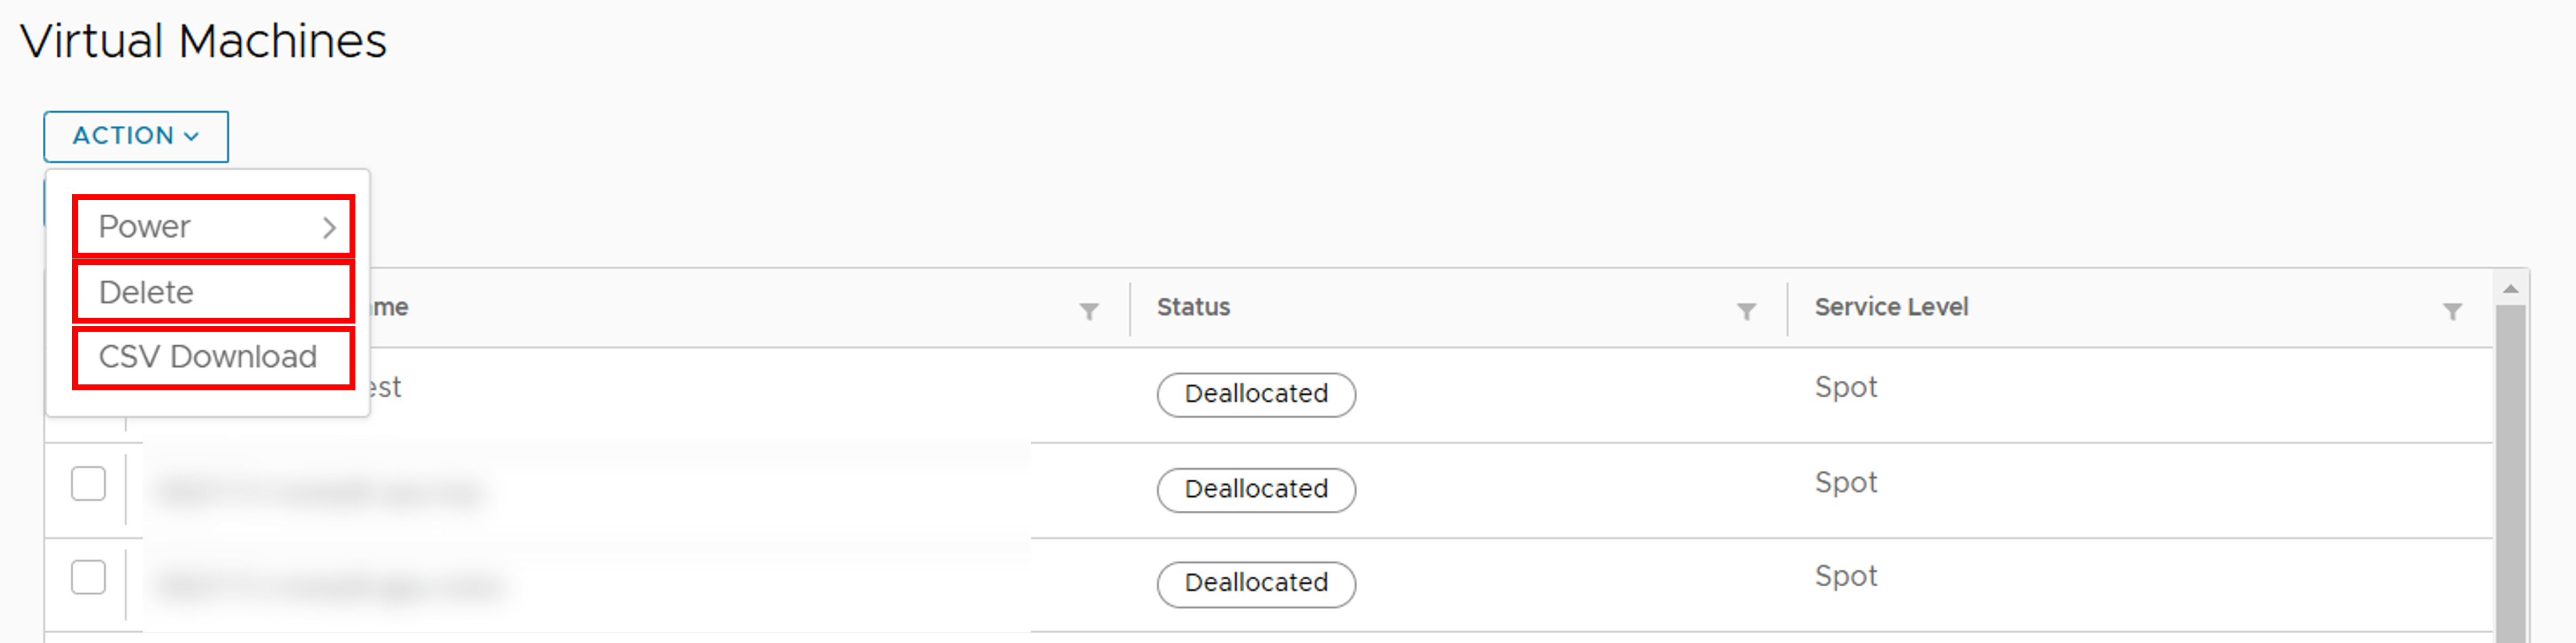
Task: Click the third row's Deallocated status badge
Action: click(1256, 583)
